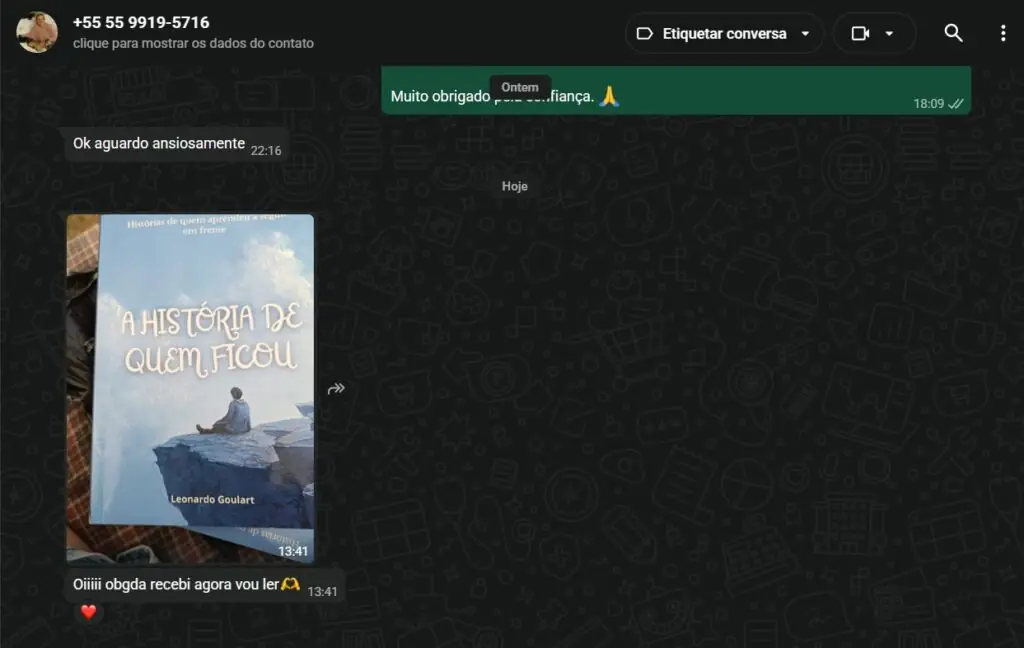Image resolution: width=1024 pixels, height=648 pixels.
Task: Open the contact's profile photo
Action: pyautogui.click(x=37, y=32)
